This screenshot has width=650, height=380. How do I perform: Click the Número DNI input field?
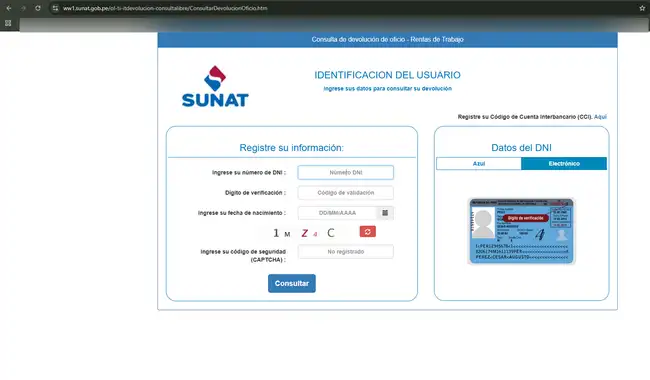[346, 172]
